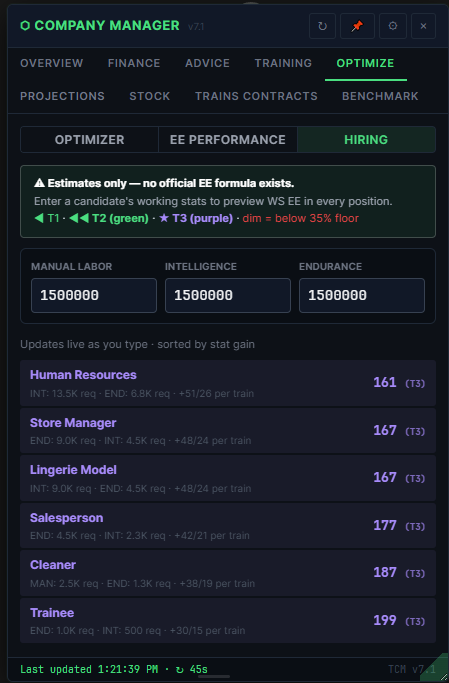
Task: Open settings via the gear icon
Action: click(x=393, y=26)
